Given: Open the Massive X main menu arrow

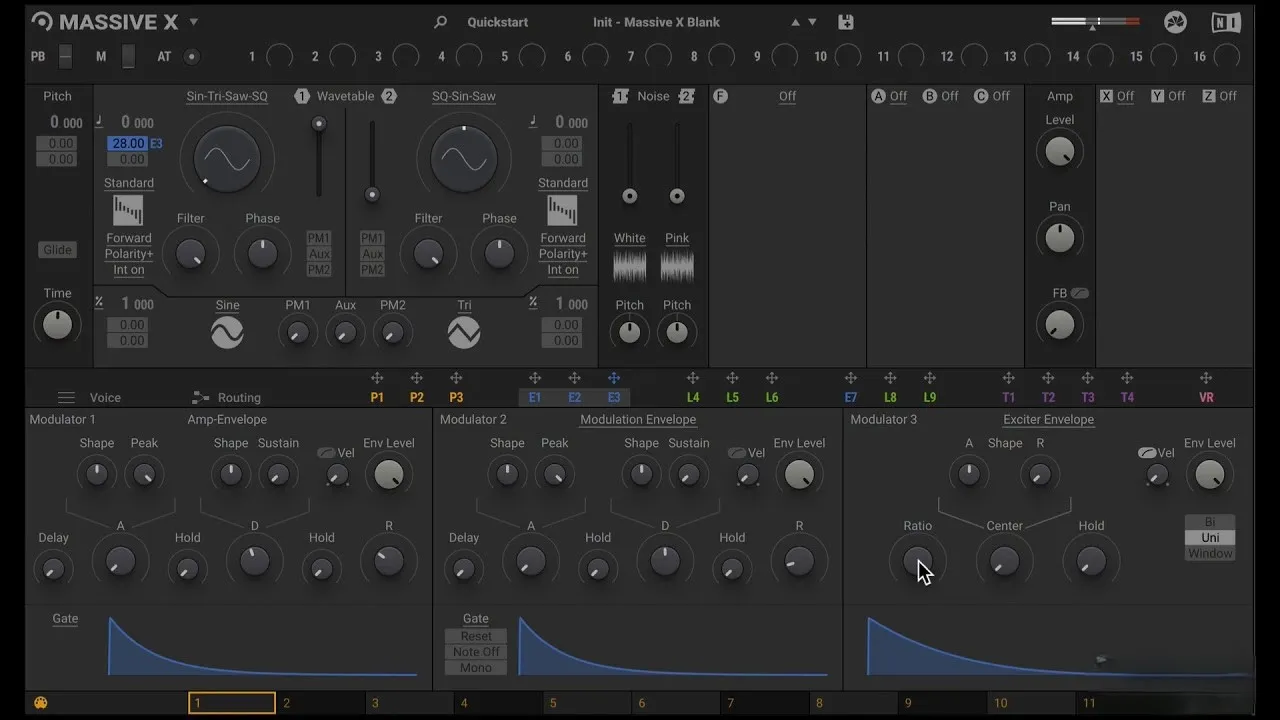Looking at the screenshot, I should [x=194, y=22].
